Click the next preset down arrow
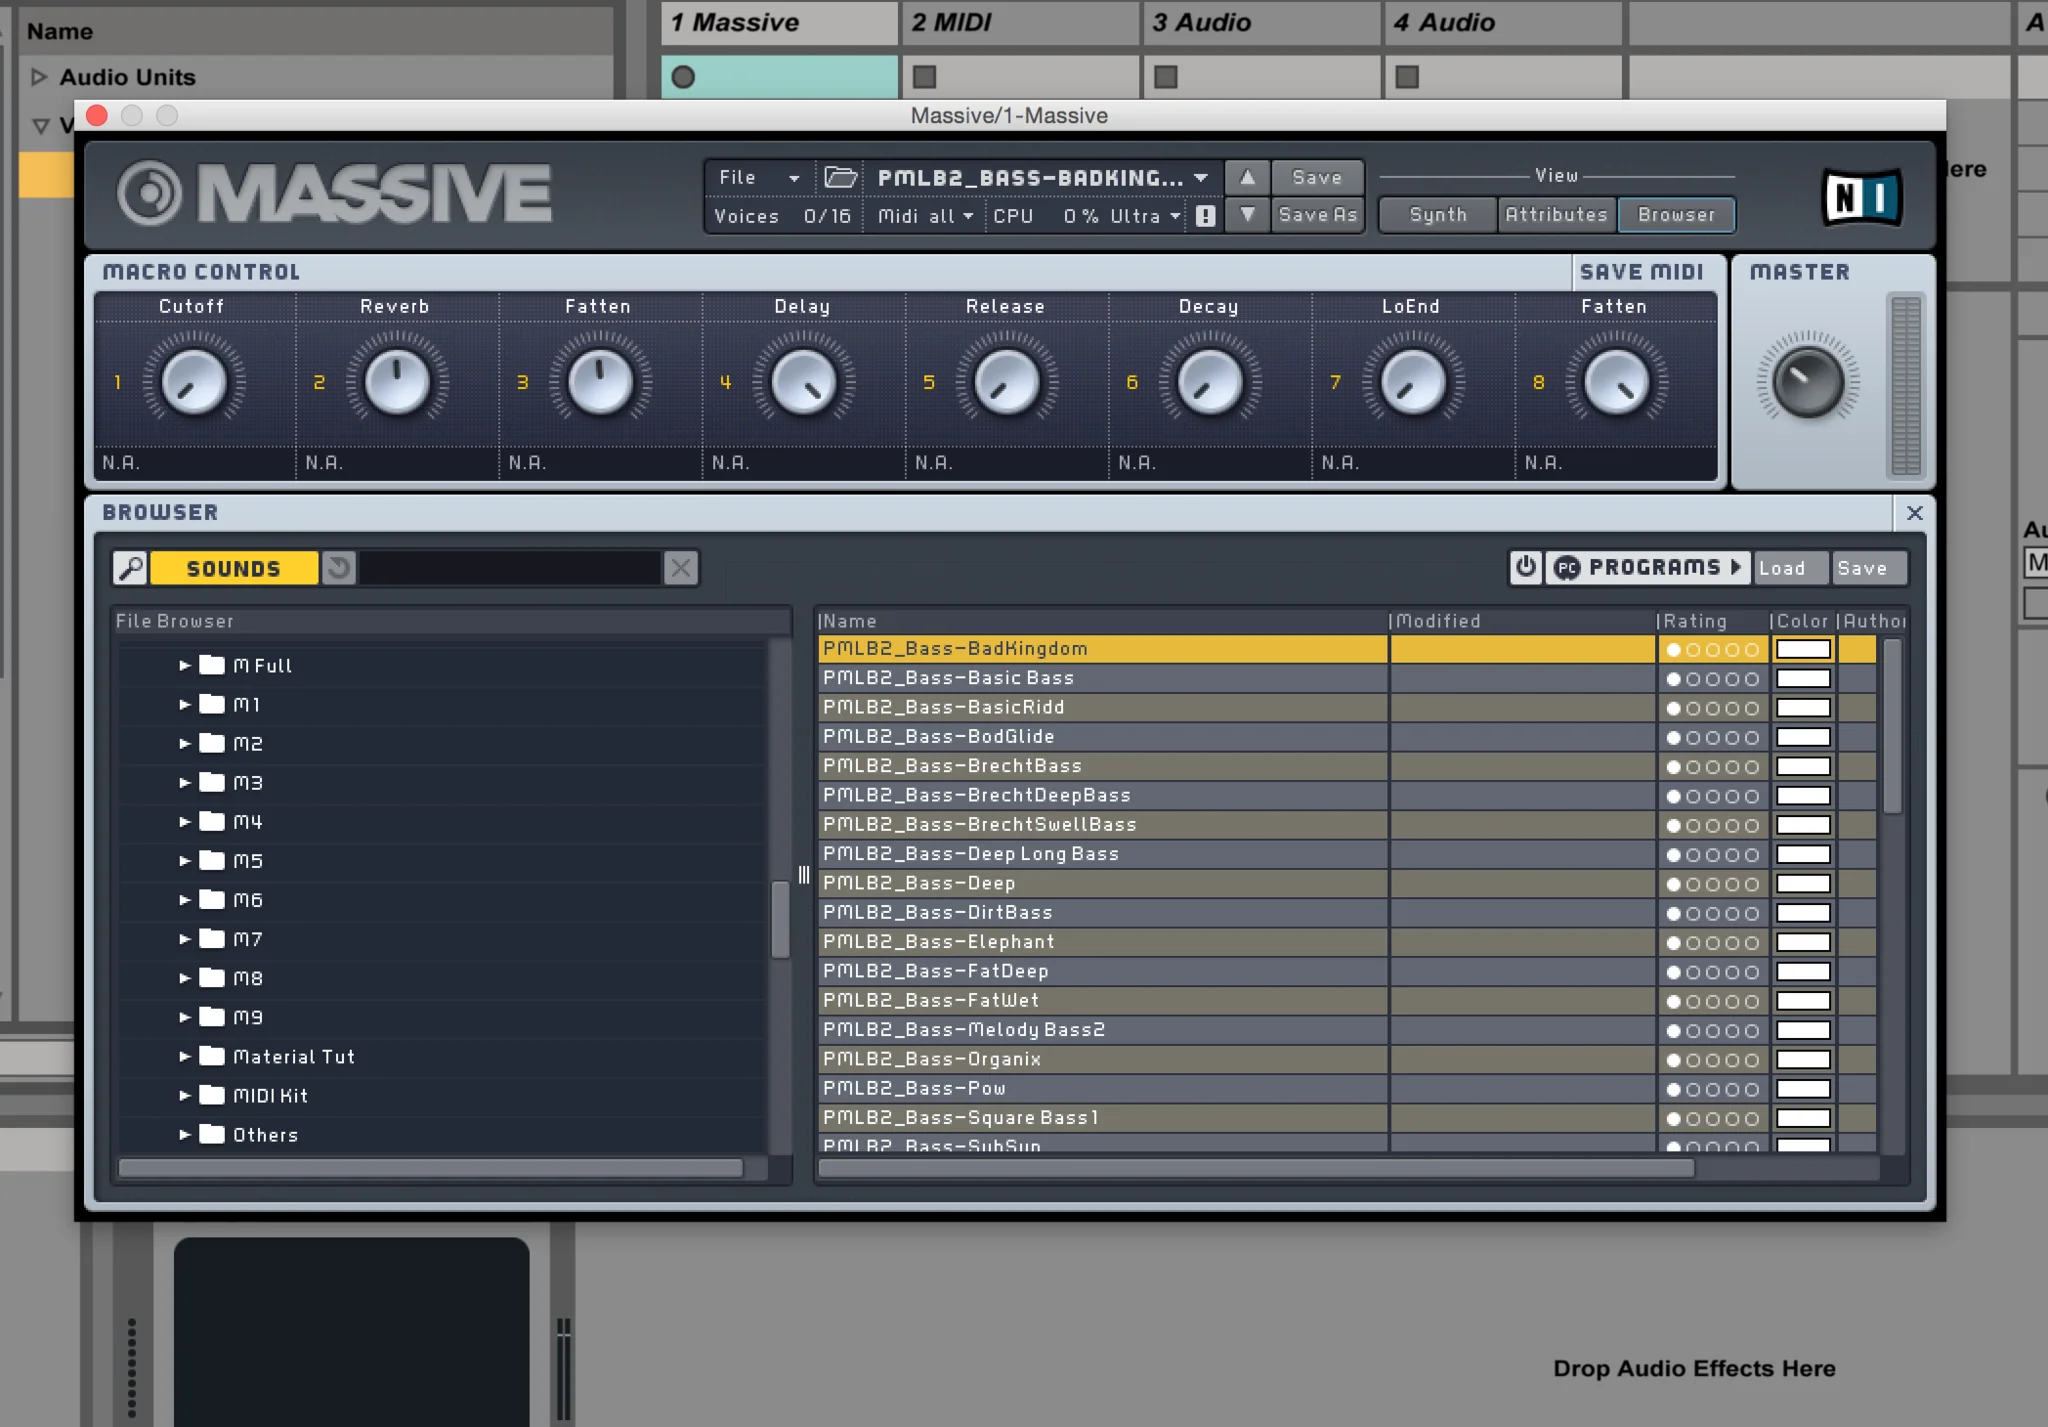 click(1247, 215)
